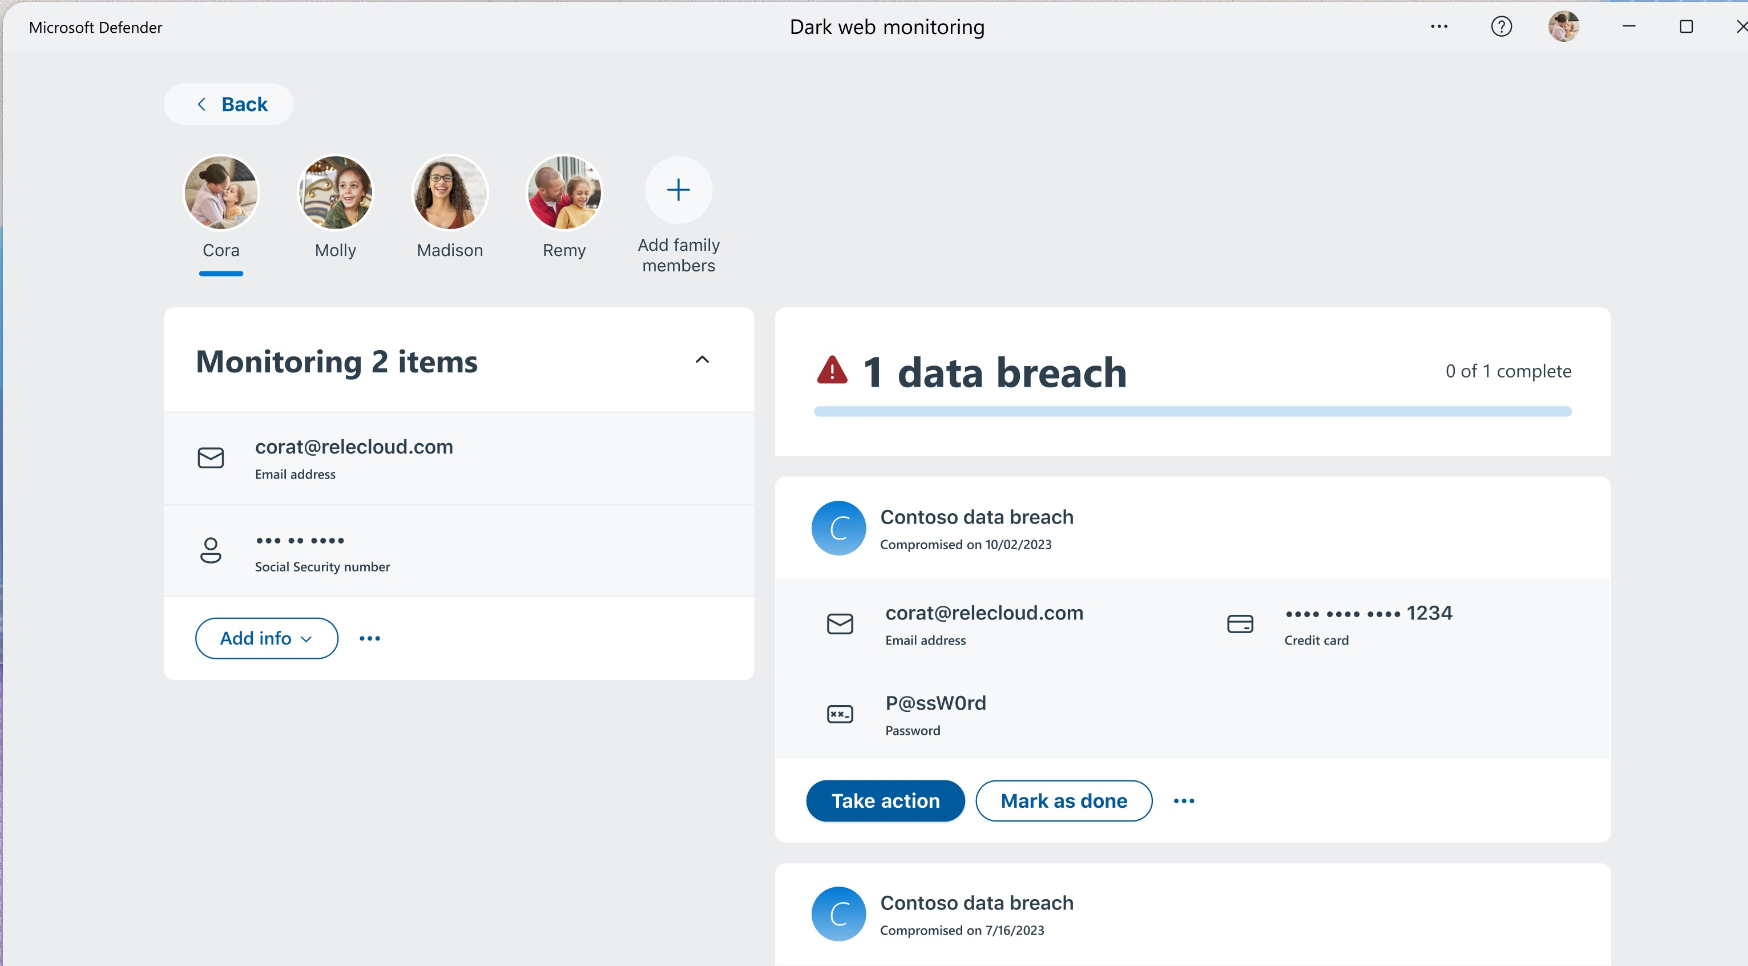Open more options beside Mark as done
1748x966 pixels.
pyautogui.click(x=1184, y=801)
